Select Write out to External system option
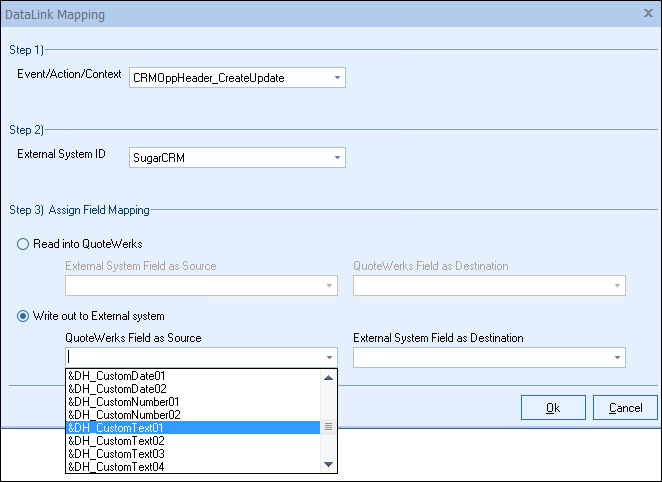 [x=23, y=316]
